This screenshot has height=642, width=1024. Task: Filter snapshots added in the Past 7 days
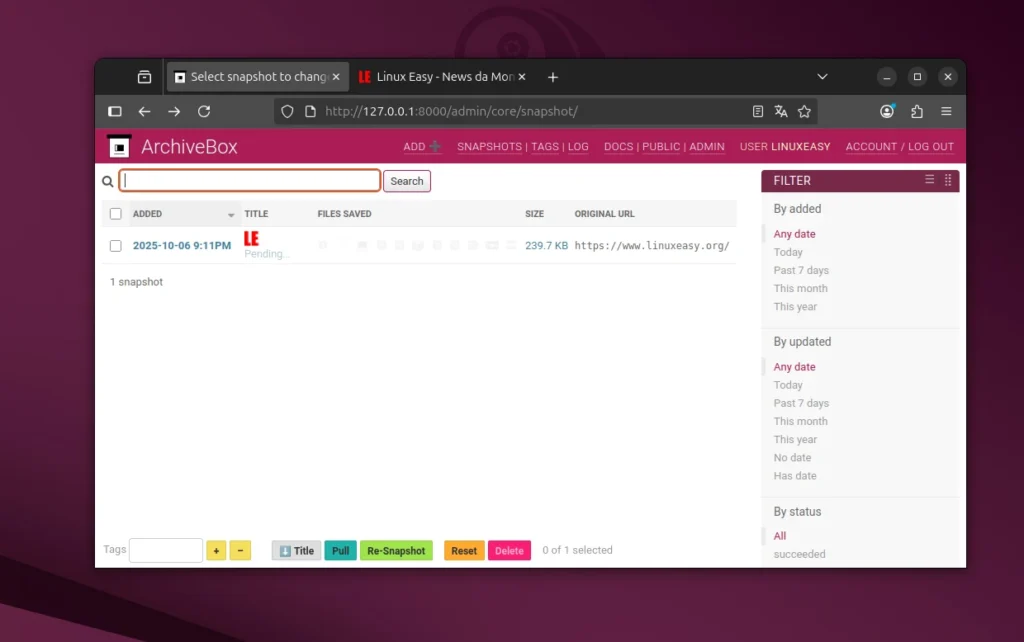click(x=800, y=270)
